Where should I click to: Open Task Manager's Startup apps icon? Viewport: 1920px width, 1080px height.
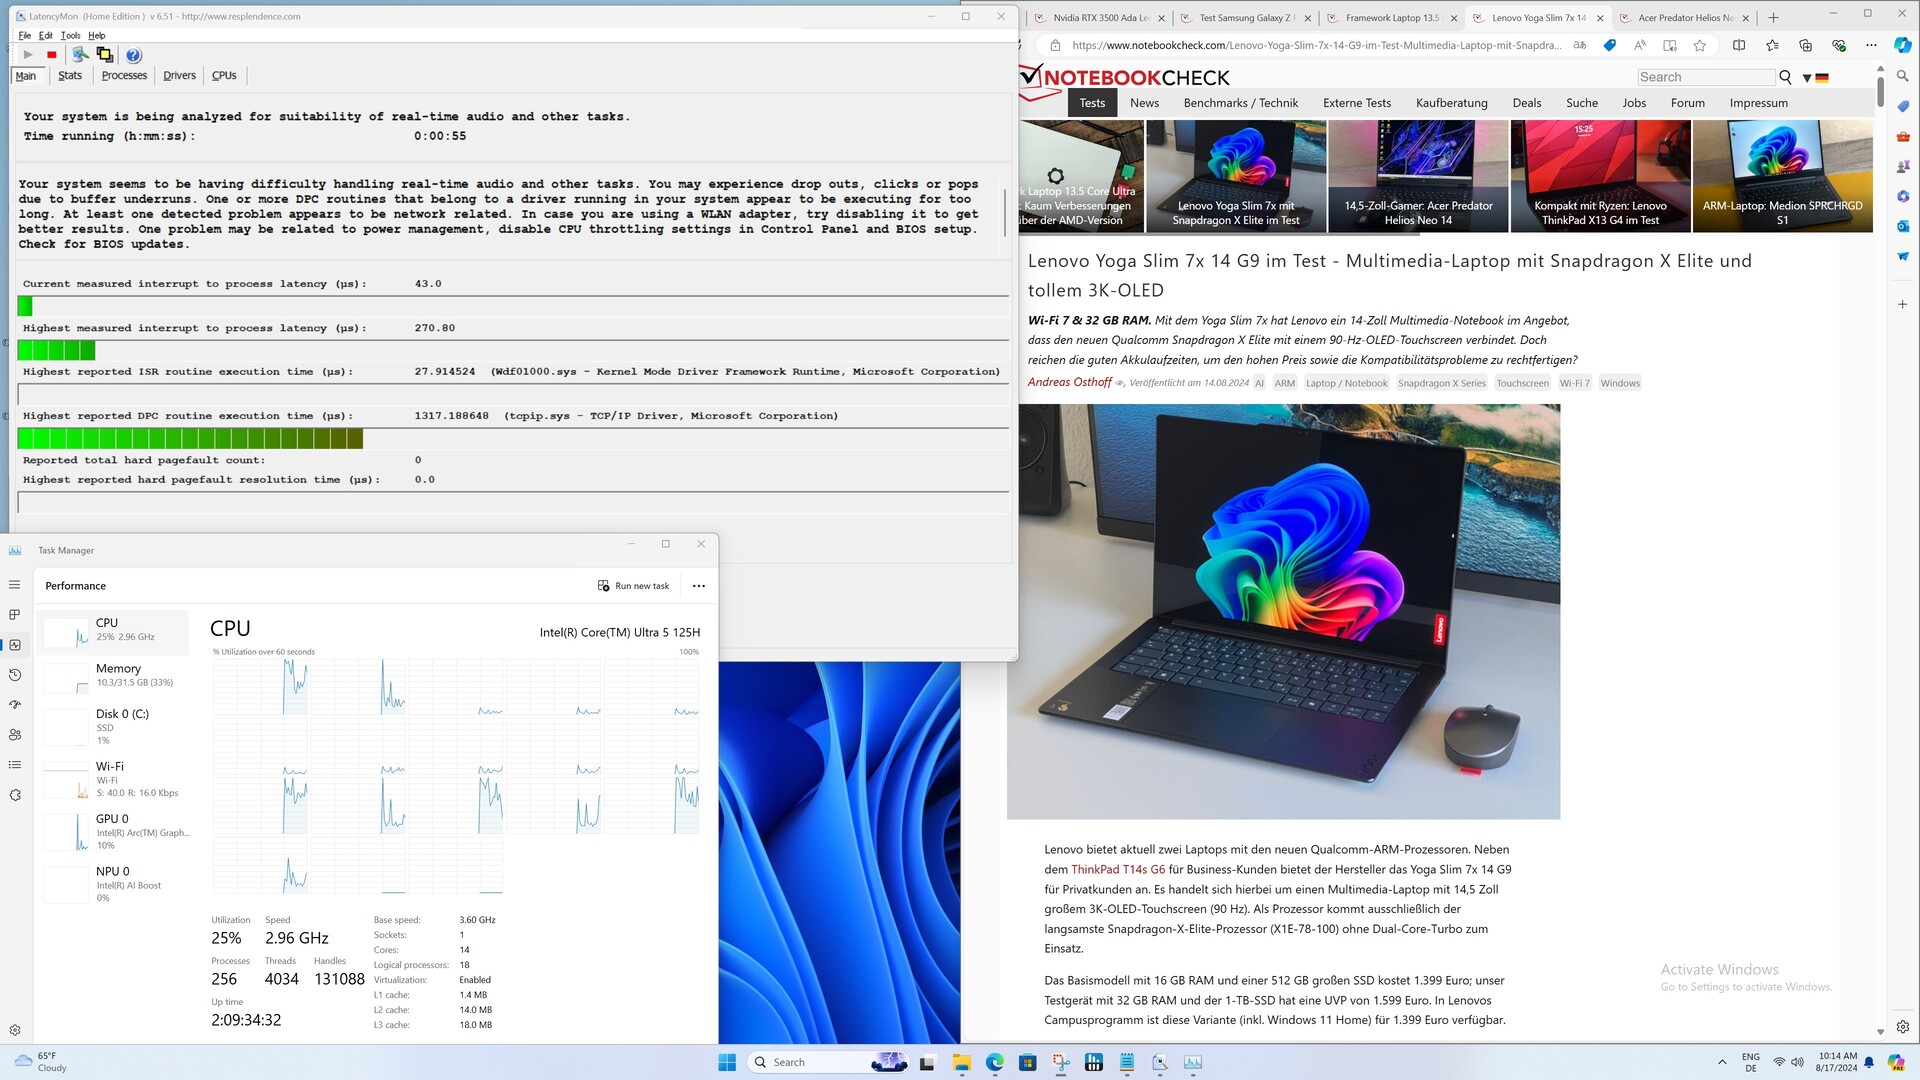tap(15, 705)
